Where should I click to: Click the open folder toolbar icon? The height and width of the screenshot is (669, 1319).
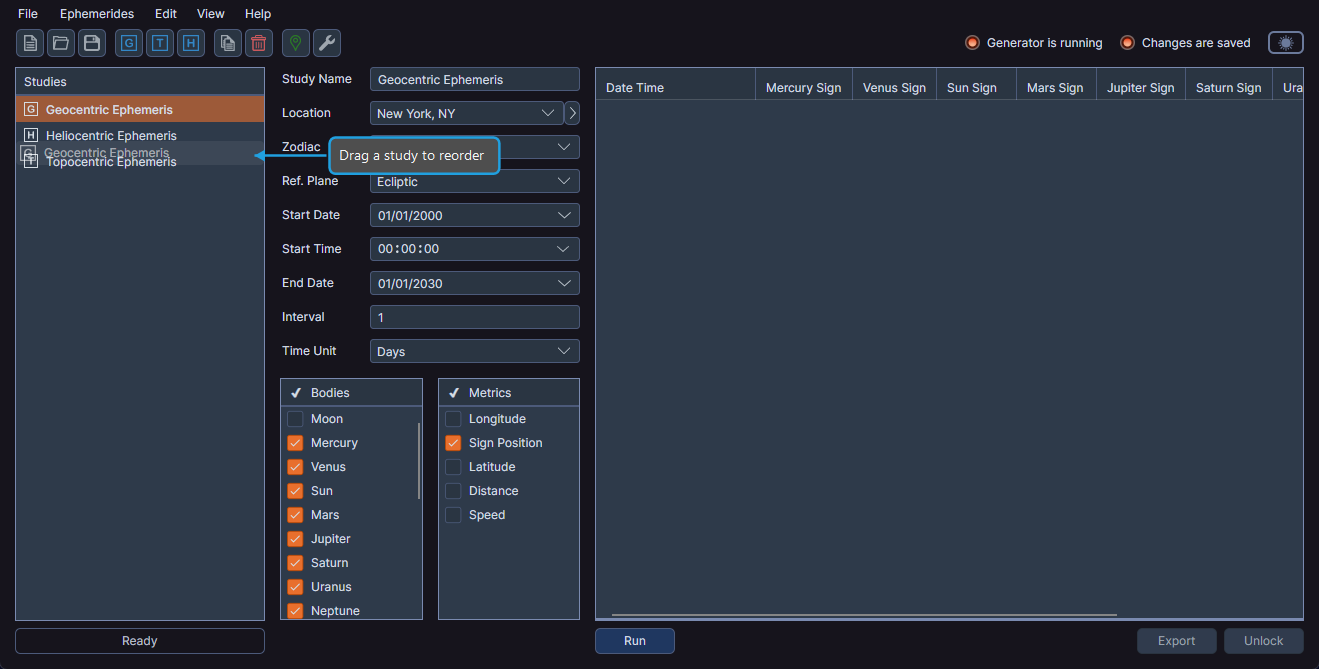coord(61,43)
